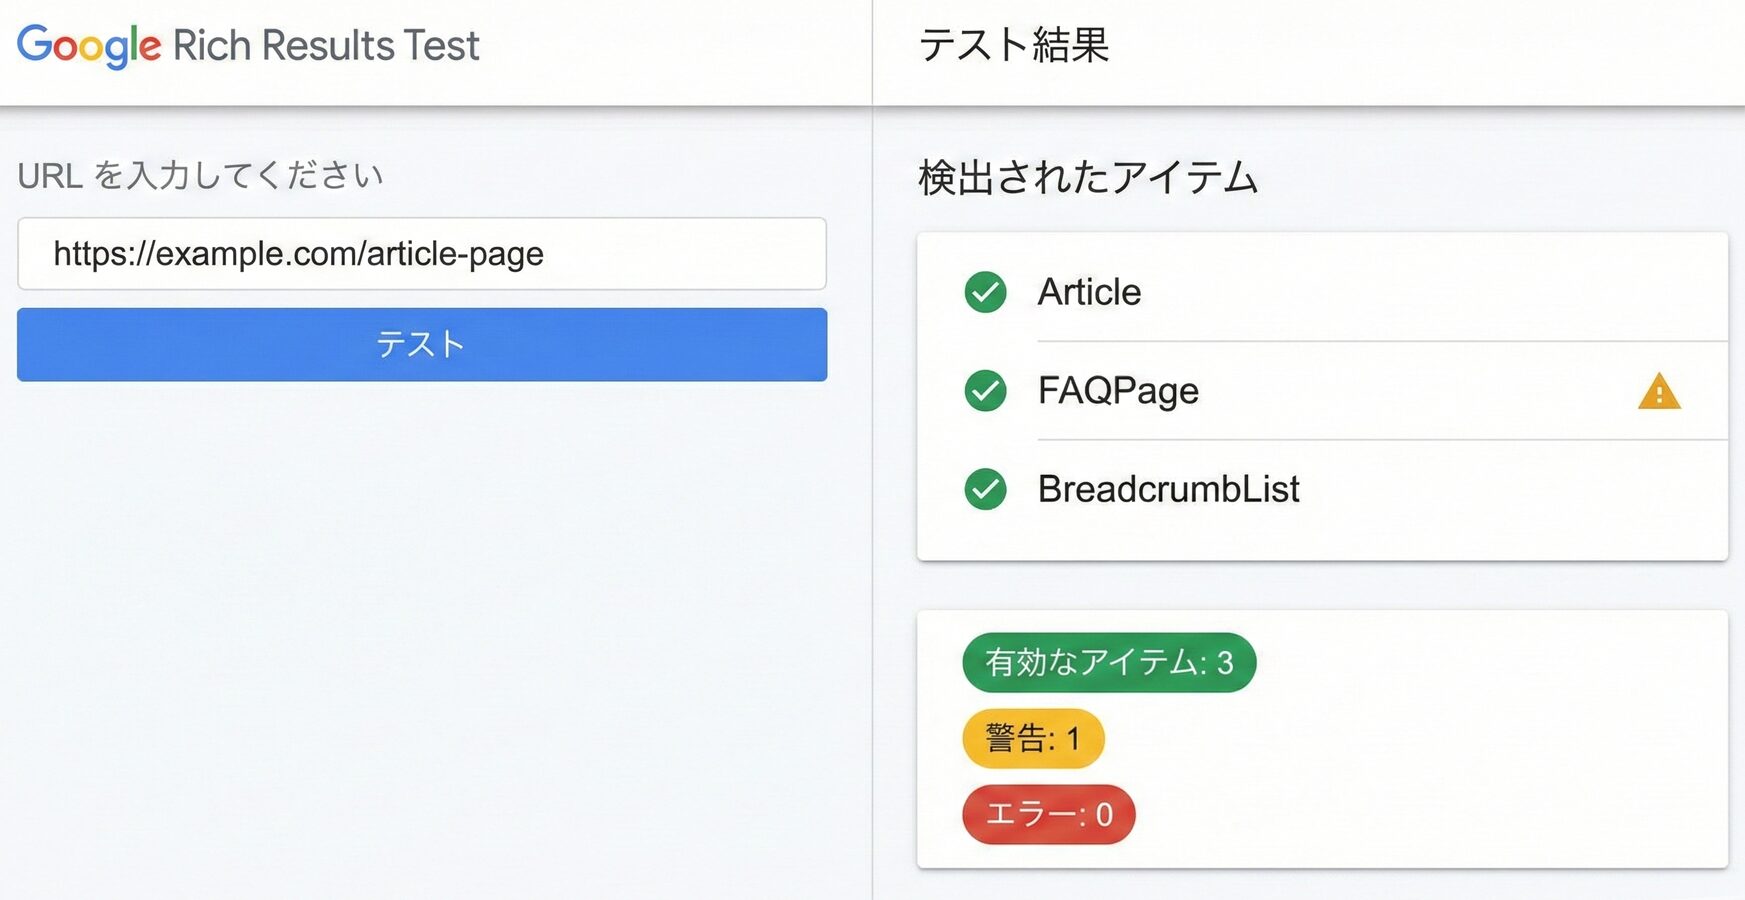Click the yellow warning triangle on FAQPage row
This screenshot has width=1745, height=900.
click(x=1659, y=392)
